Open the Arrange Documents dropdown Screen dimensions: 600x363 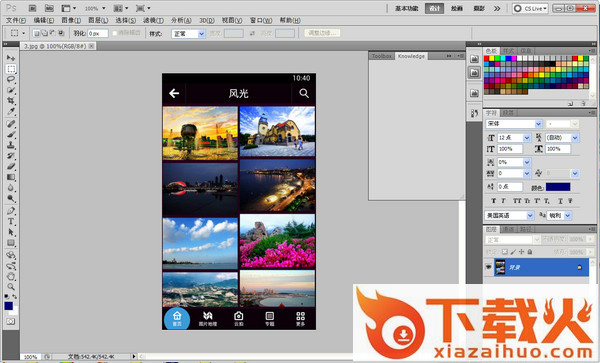[121, 8]
